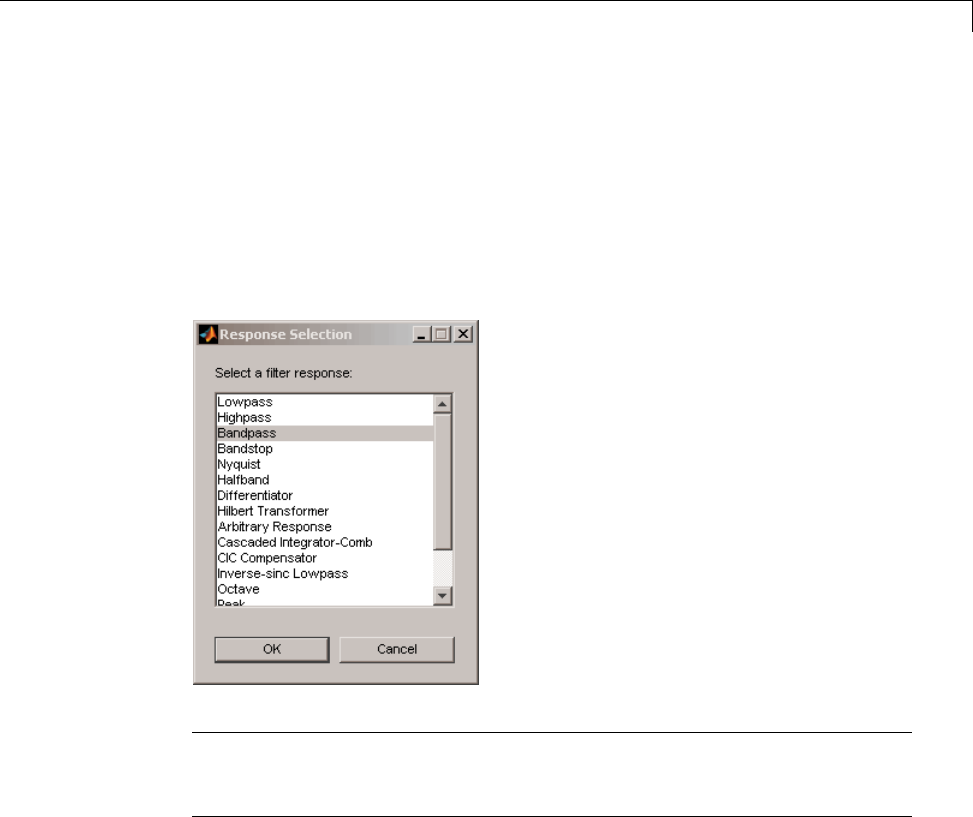The width and height of the screenshot is (973, 817).
Task: Dismiss dialog with the Cancel button
Action: pos(397,650)
